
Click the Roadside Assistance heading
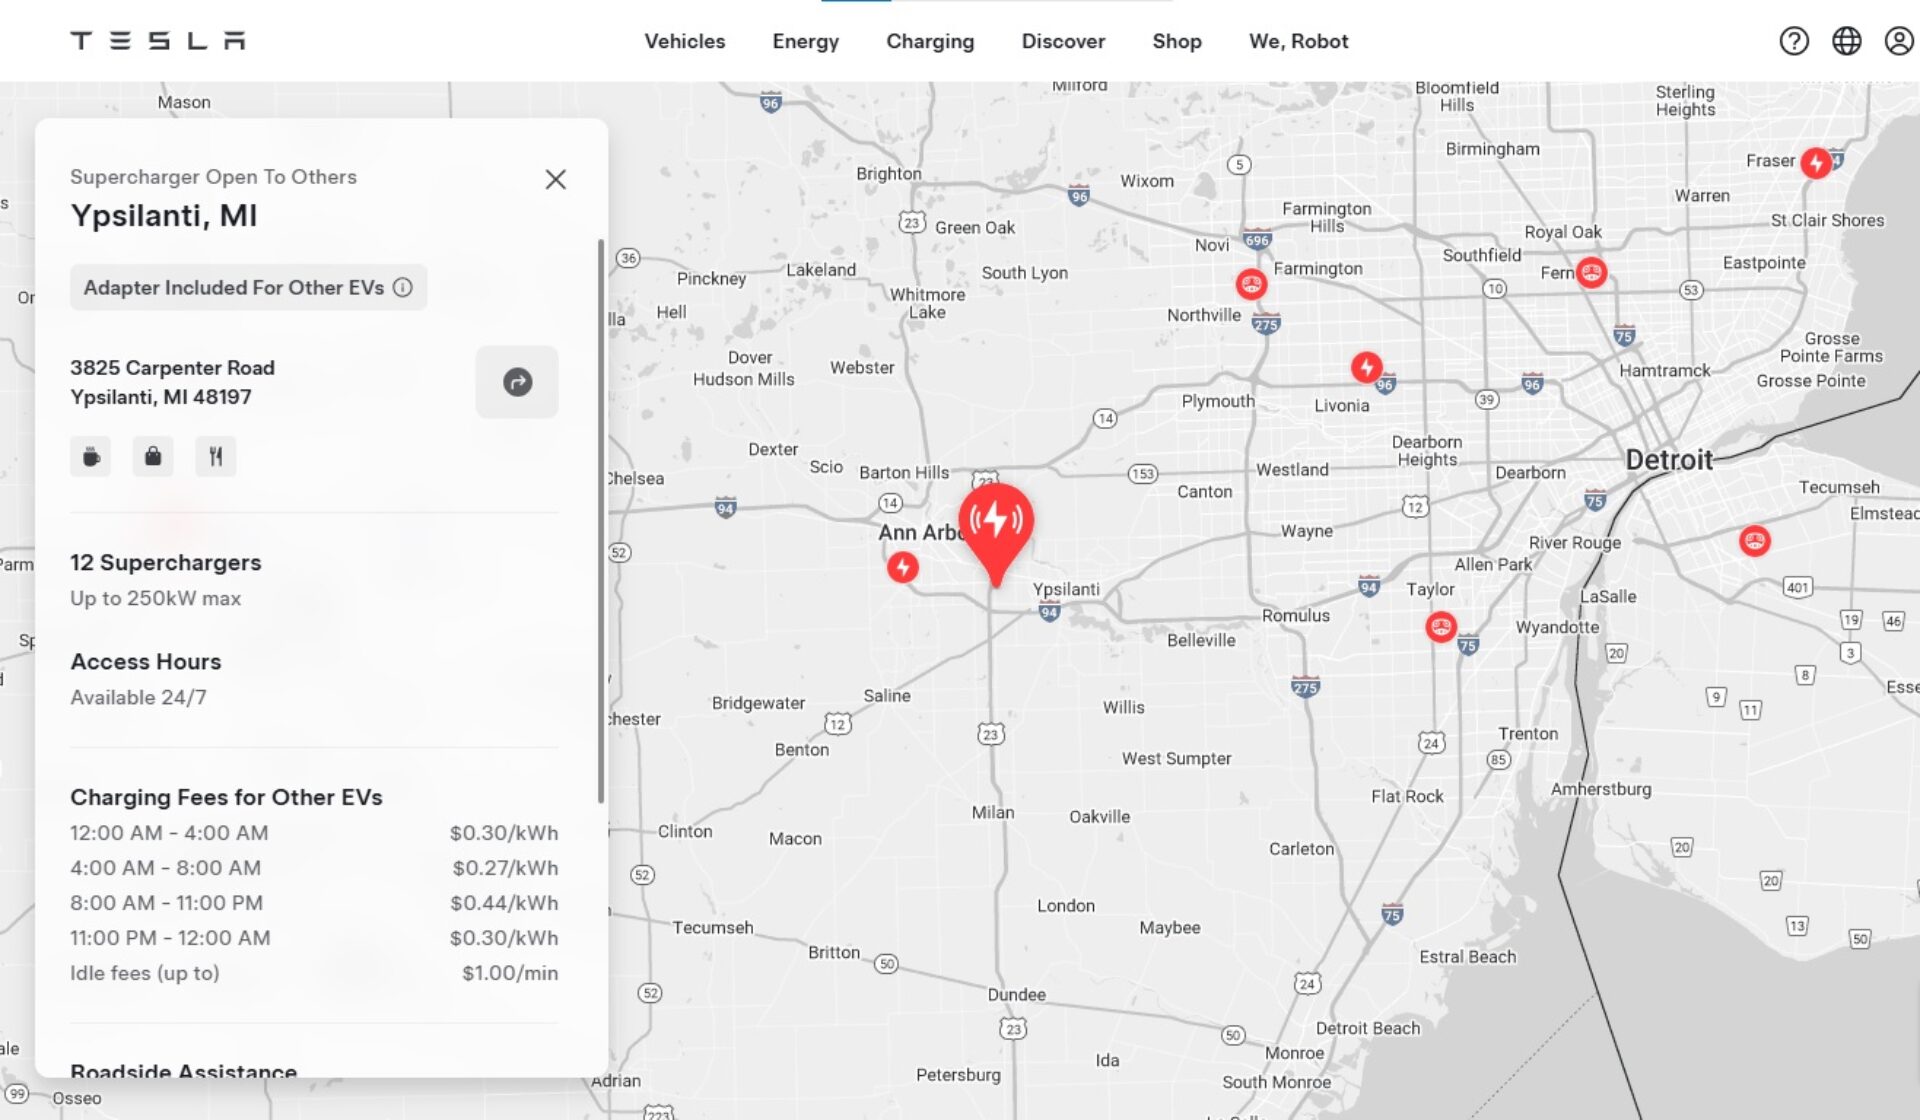click(x=183, y=1071)
